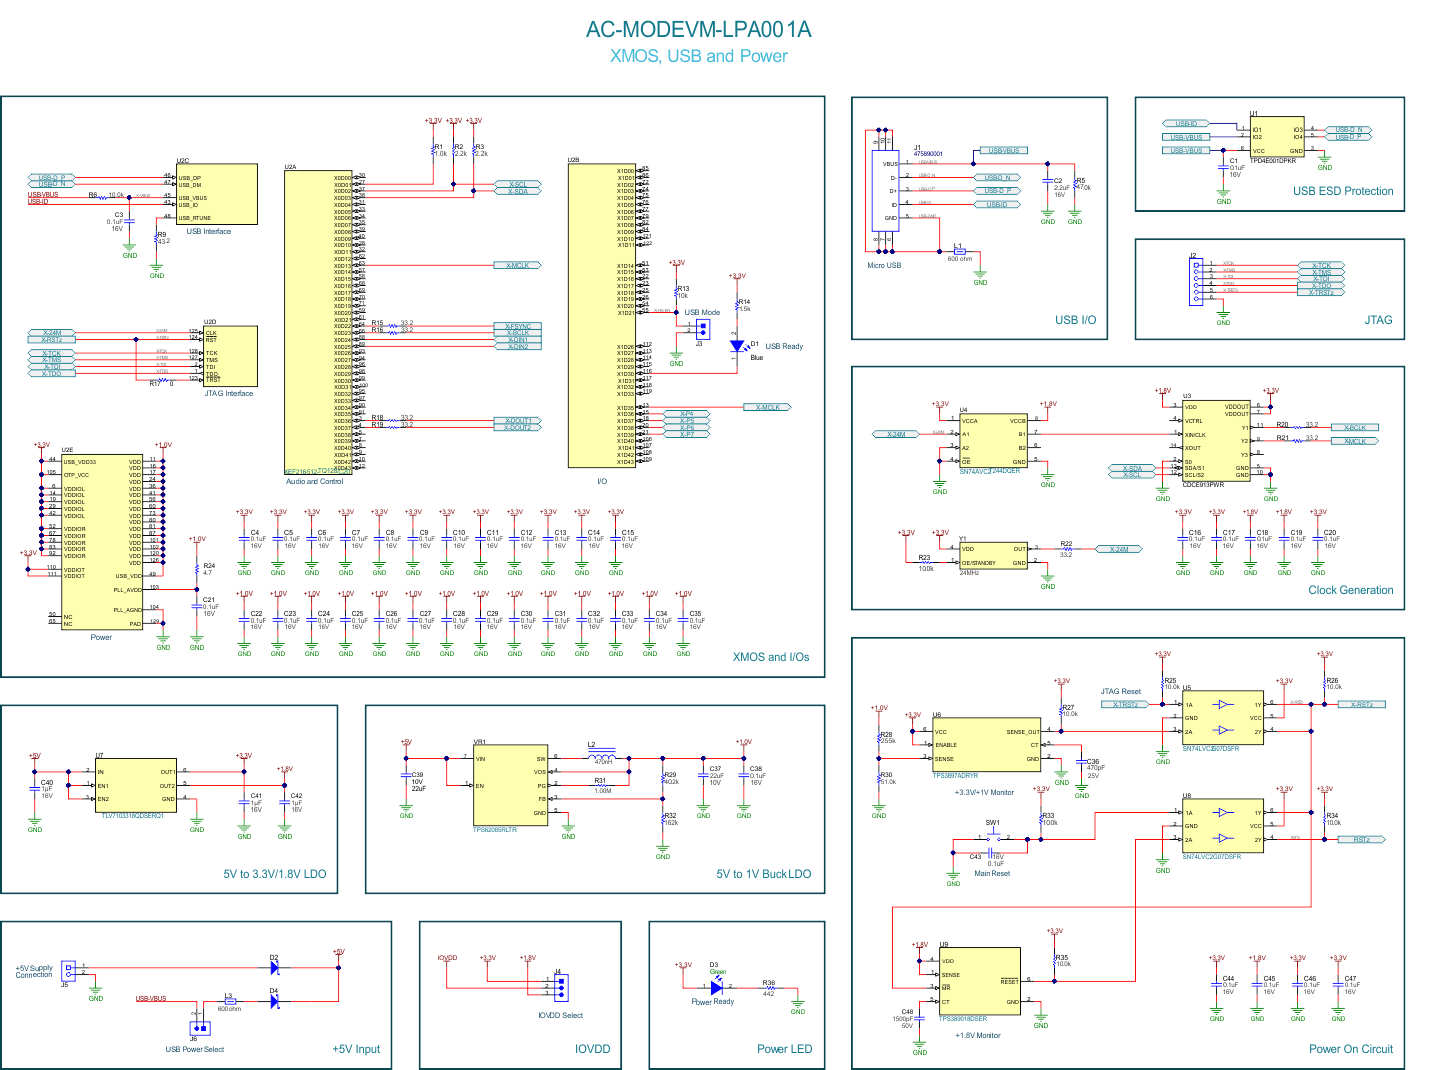Screen dimensions: 1429x1070
Task: Click the '5V to 3.3V/1.8V LDO' label
Action: (x=274, y=874)
